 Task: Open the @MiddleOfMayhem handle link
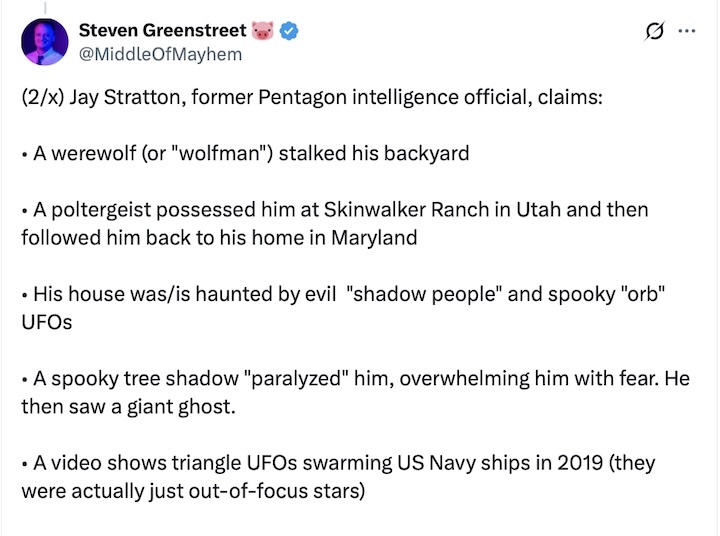[160, 53]
